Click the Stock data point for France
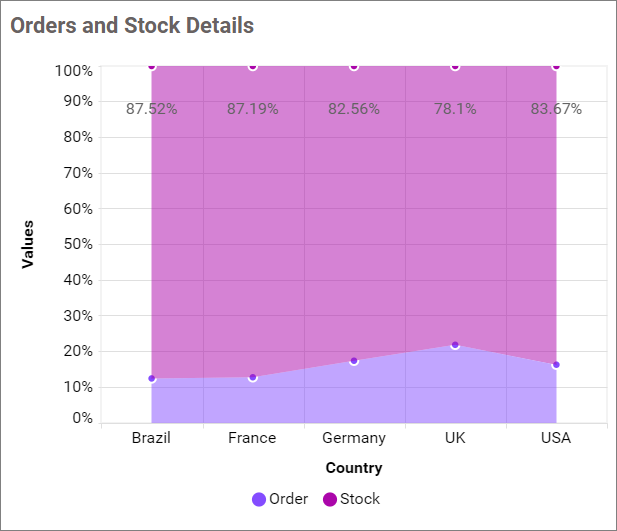The image size is (617, 531). click(253, 67)
